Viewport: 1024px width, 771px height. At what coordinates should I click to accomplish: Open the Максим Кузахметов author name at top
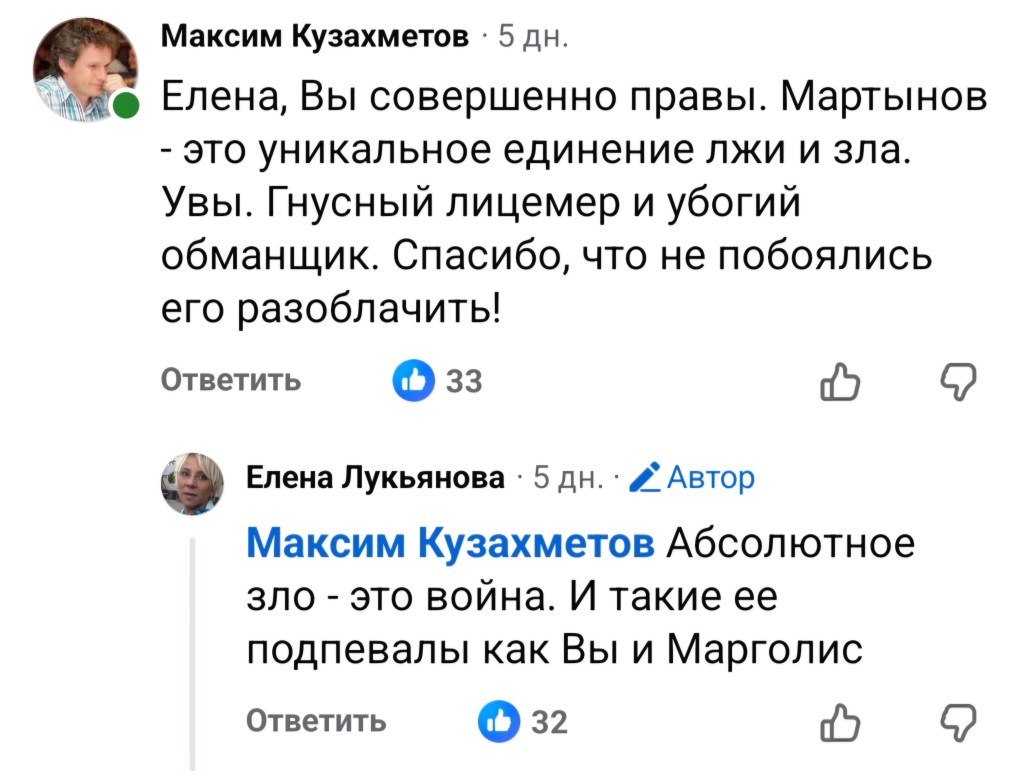(315, 38)
